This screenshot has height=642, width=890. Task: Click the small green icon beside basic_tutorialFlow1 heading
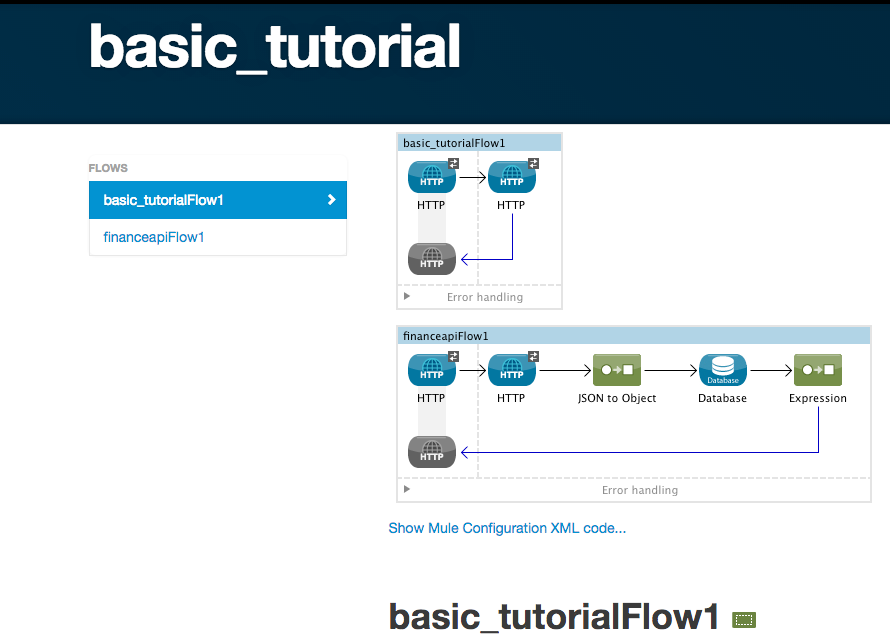[x=743, y=620]
